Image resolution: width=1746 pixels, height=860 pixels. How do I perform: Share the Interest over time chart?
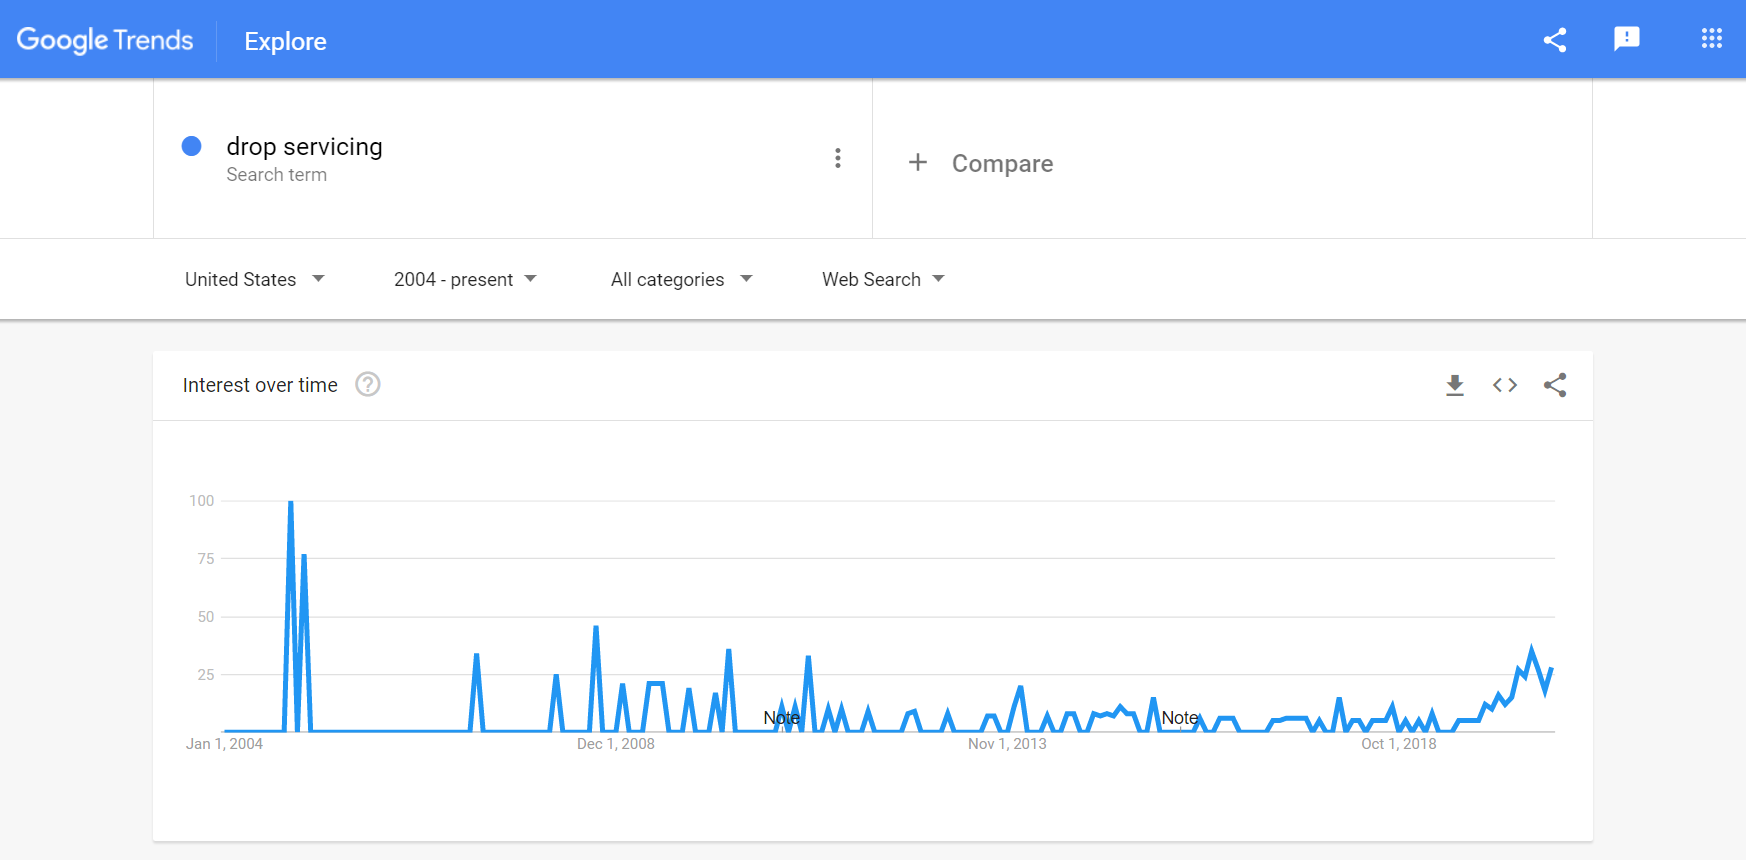tap(1555, 385)
